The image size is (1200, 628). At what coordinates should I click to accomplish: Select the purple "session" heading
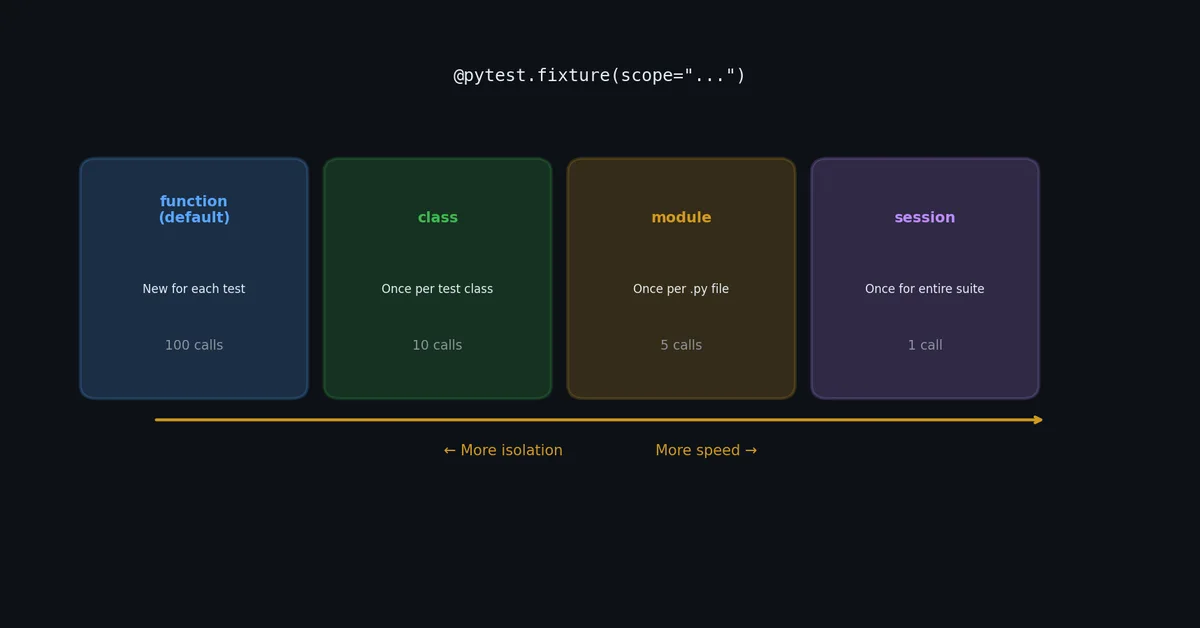point(925,218)
